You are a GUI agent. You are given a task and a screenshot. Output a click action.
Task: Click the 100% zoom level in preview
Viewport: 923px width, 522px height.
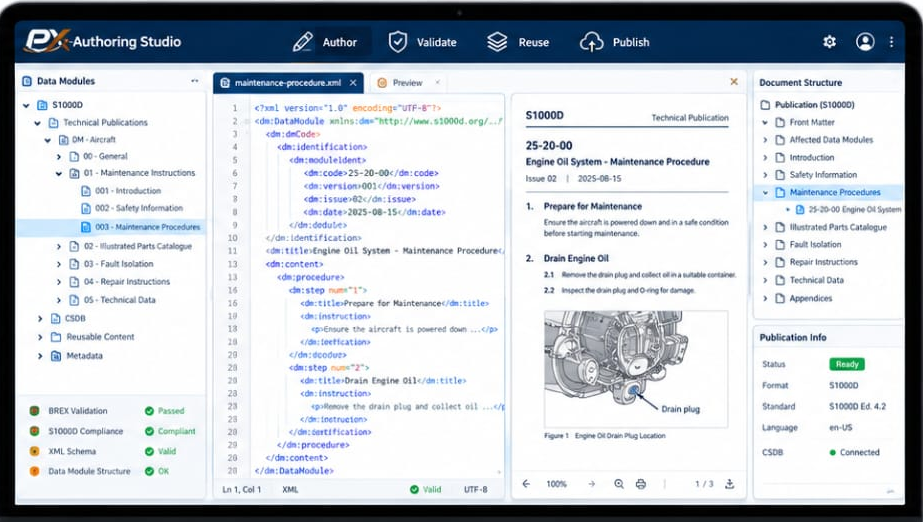(x=556, y=484)
